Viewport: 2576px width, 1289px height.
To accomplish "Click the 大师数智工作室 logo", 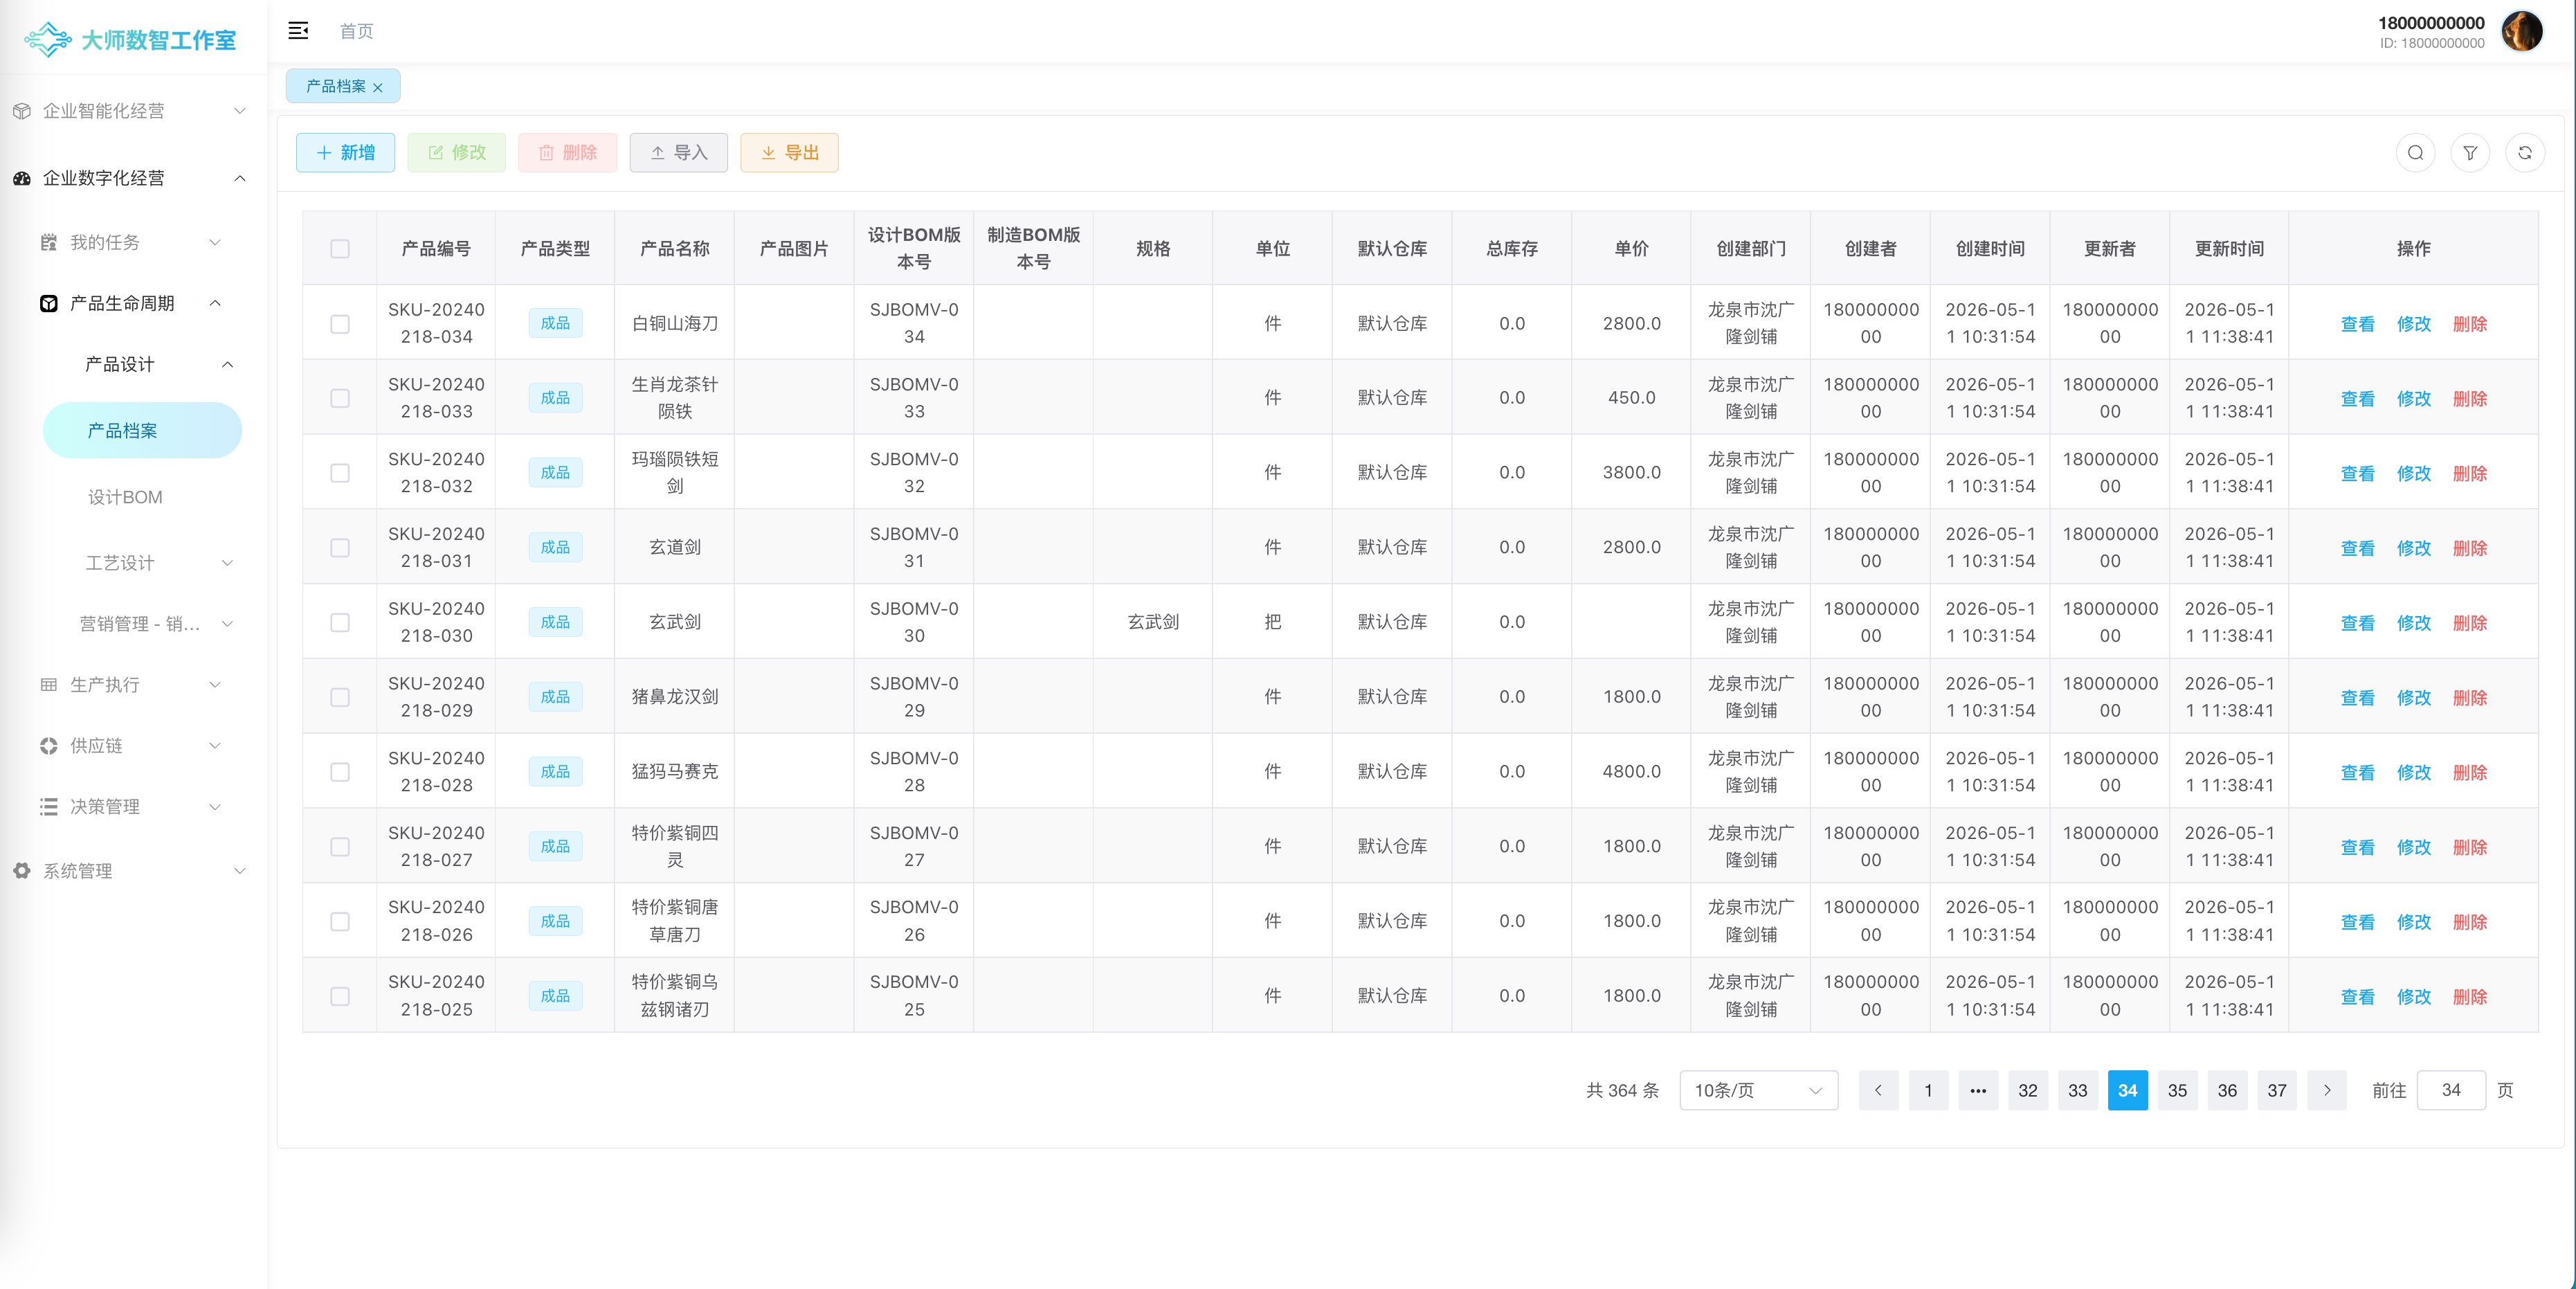I will [130, 40].
